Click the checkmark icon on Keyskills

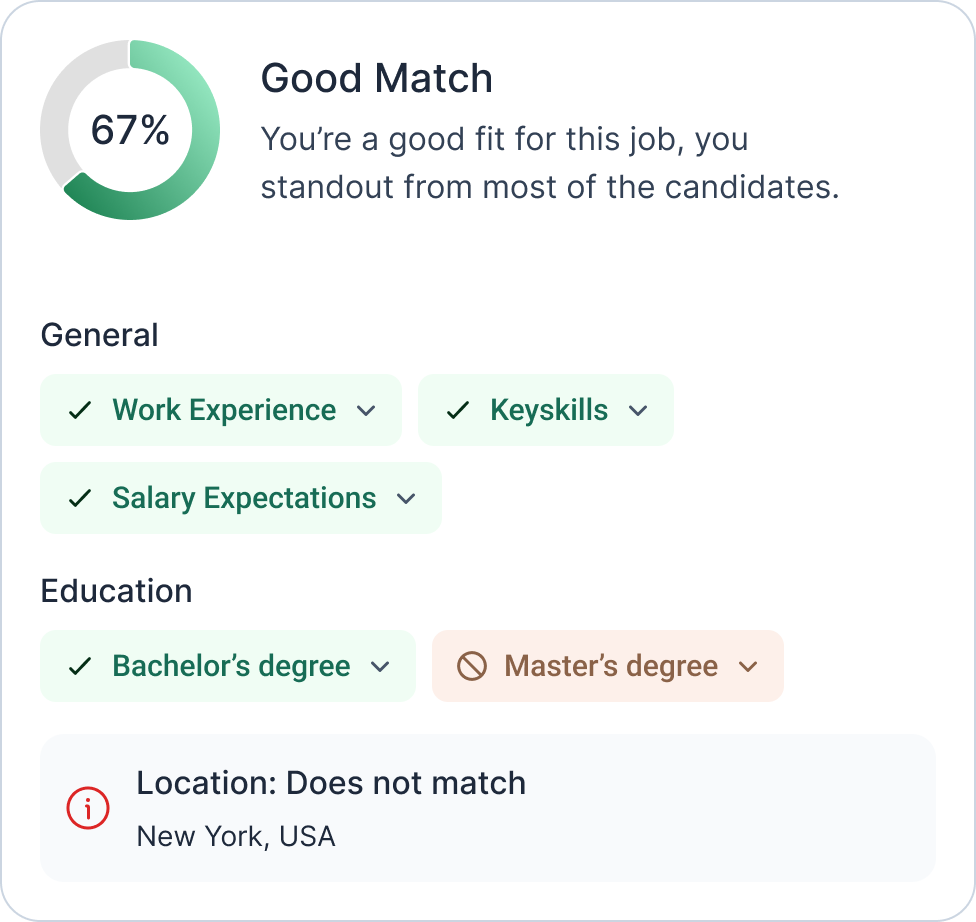[x=457, y=409]
